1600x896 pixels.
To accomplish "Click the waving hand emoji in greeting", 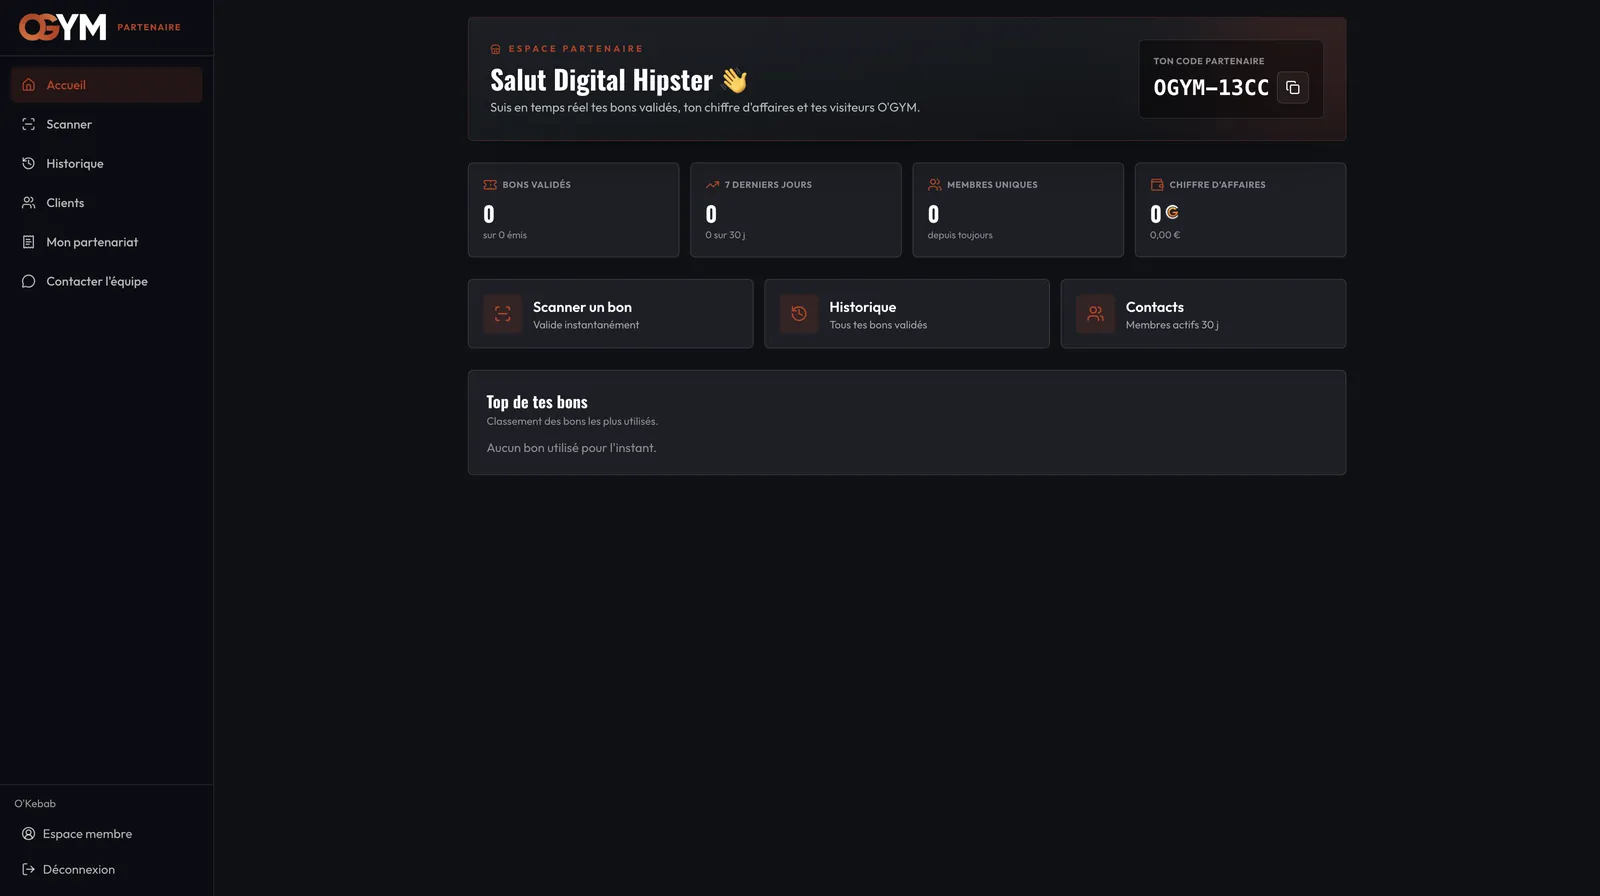I will click(734, 80).
